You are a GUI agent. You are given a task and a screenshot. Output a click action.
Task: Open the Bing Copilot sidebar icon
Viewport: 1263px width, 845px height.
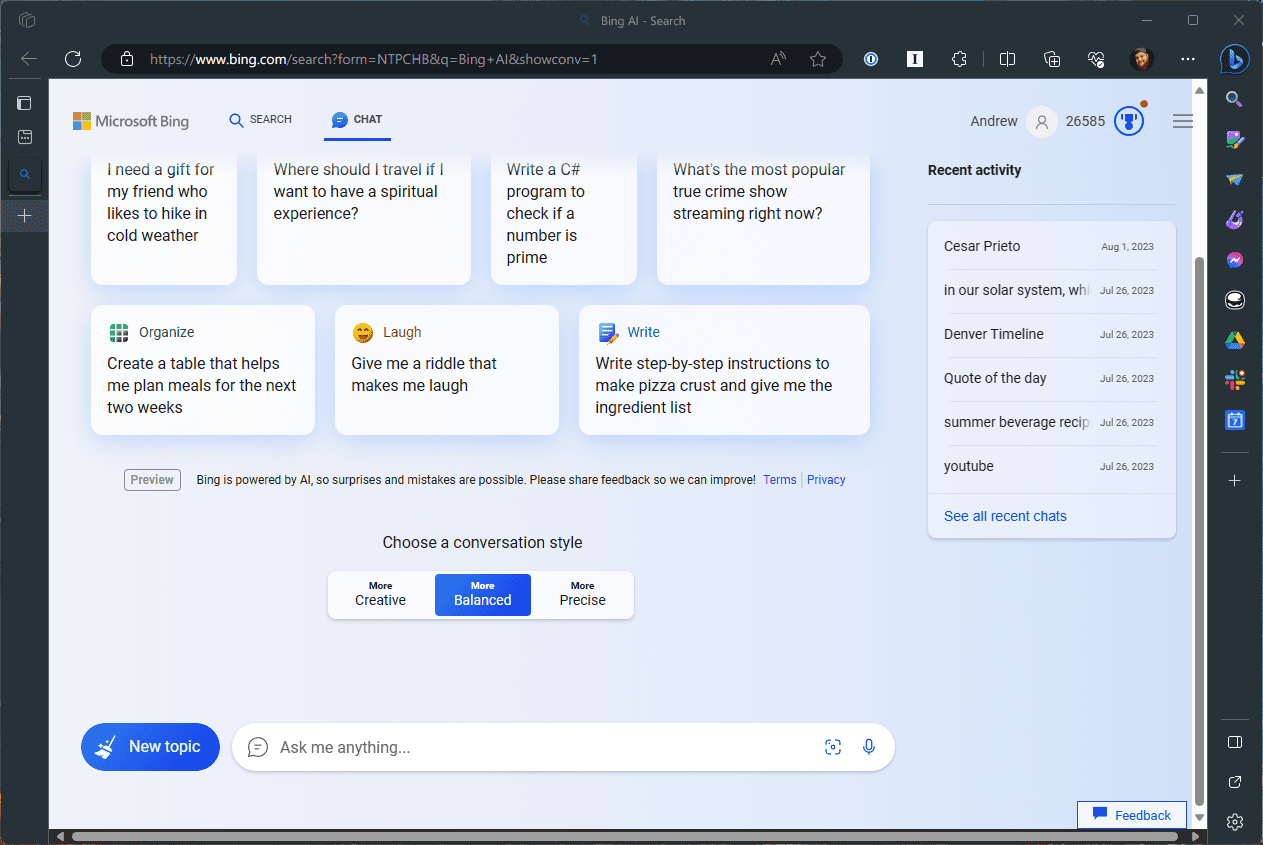(1234, 59)
